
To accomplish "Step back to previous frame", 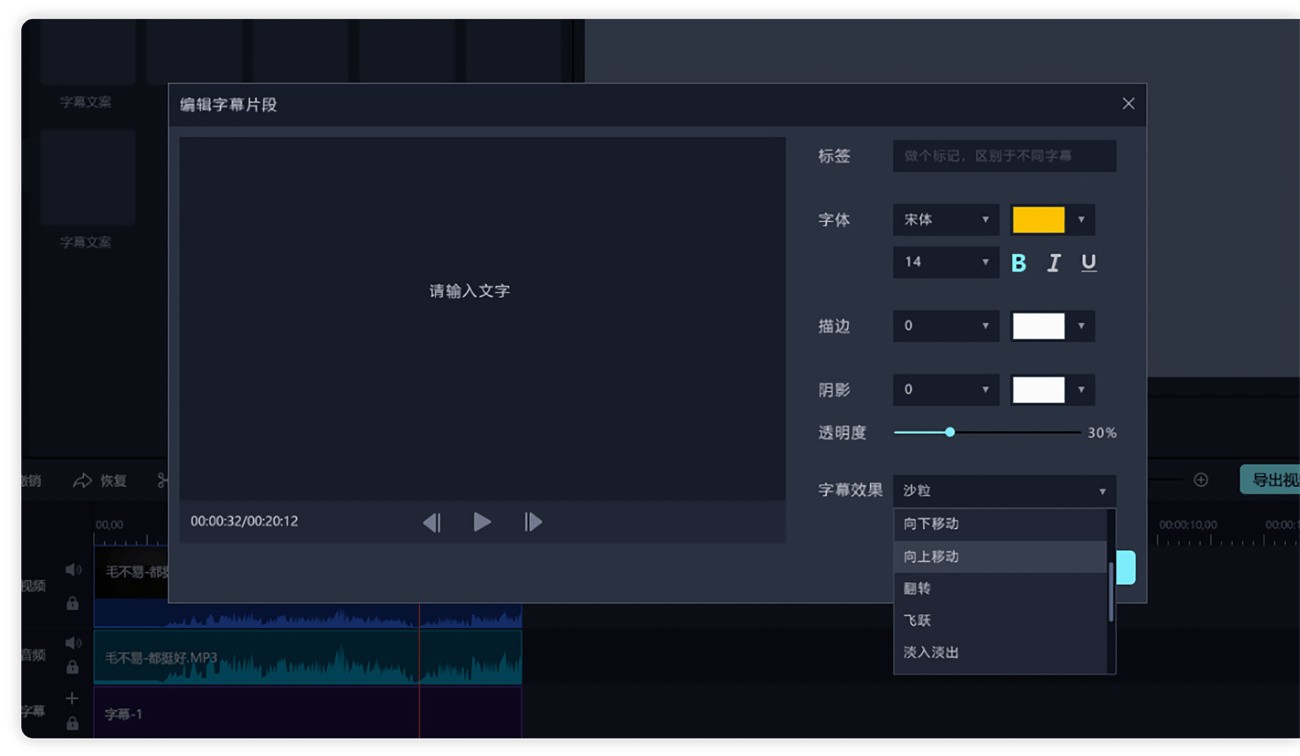I will click(431, 522).
